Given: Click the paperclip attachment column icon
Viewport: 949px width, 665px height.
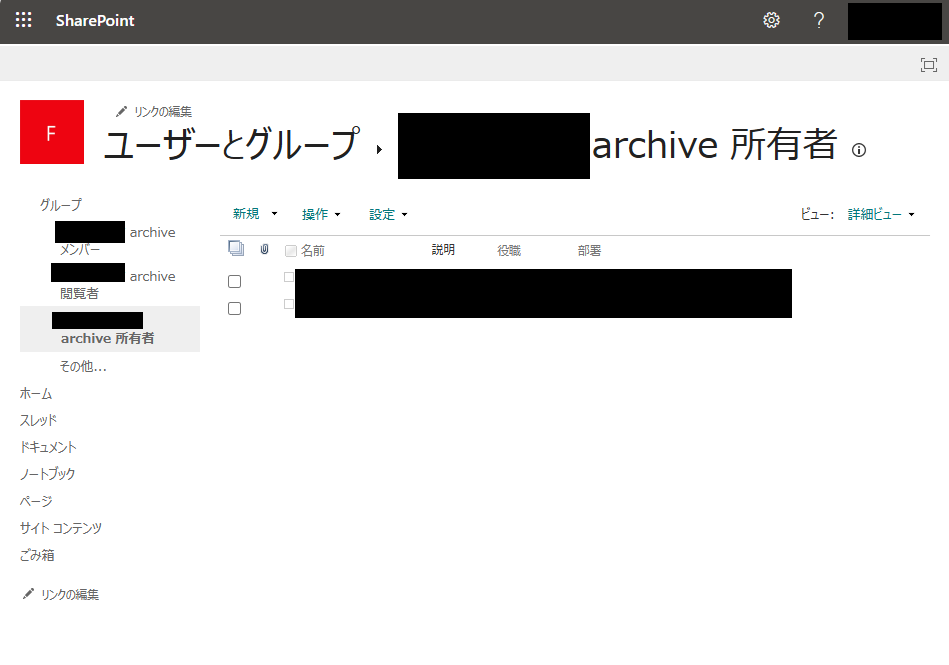Looking at the screenshot, I should (x=264, y=249).
